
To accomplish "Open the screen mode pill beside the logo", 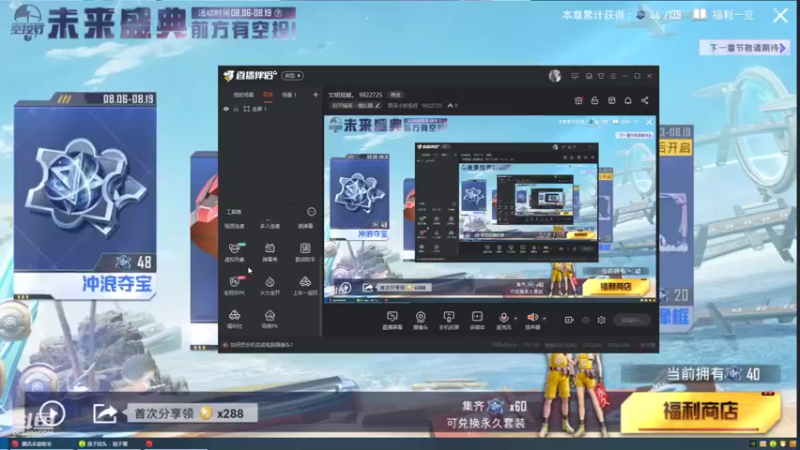I will tap(292, 76).
